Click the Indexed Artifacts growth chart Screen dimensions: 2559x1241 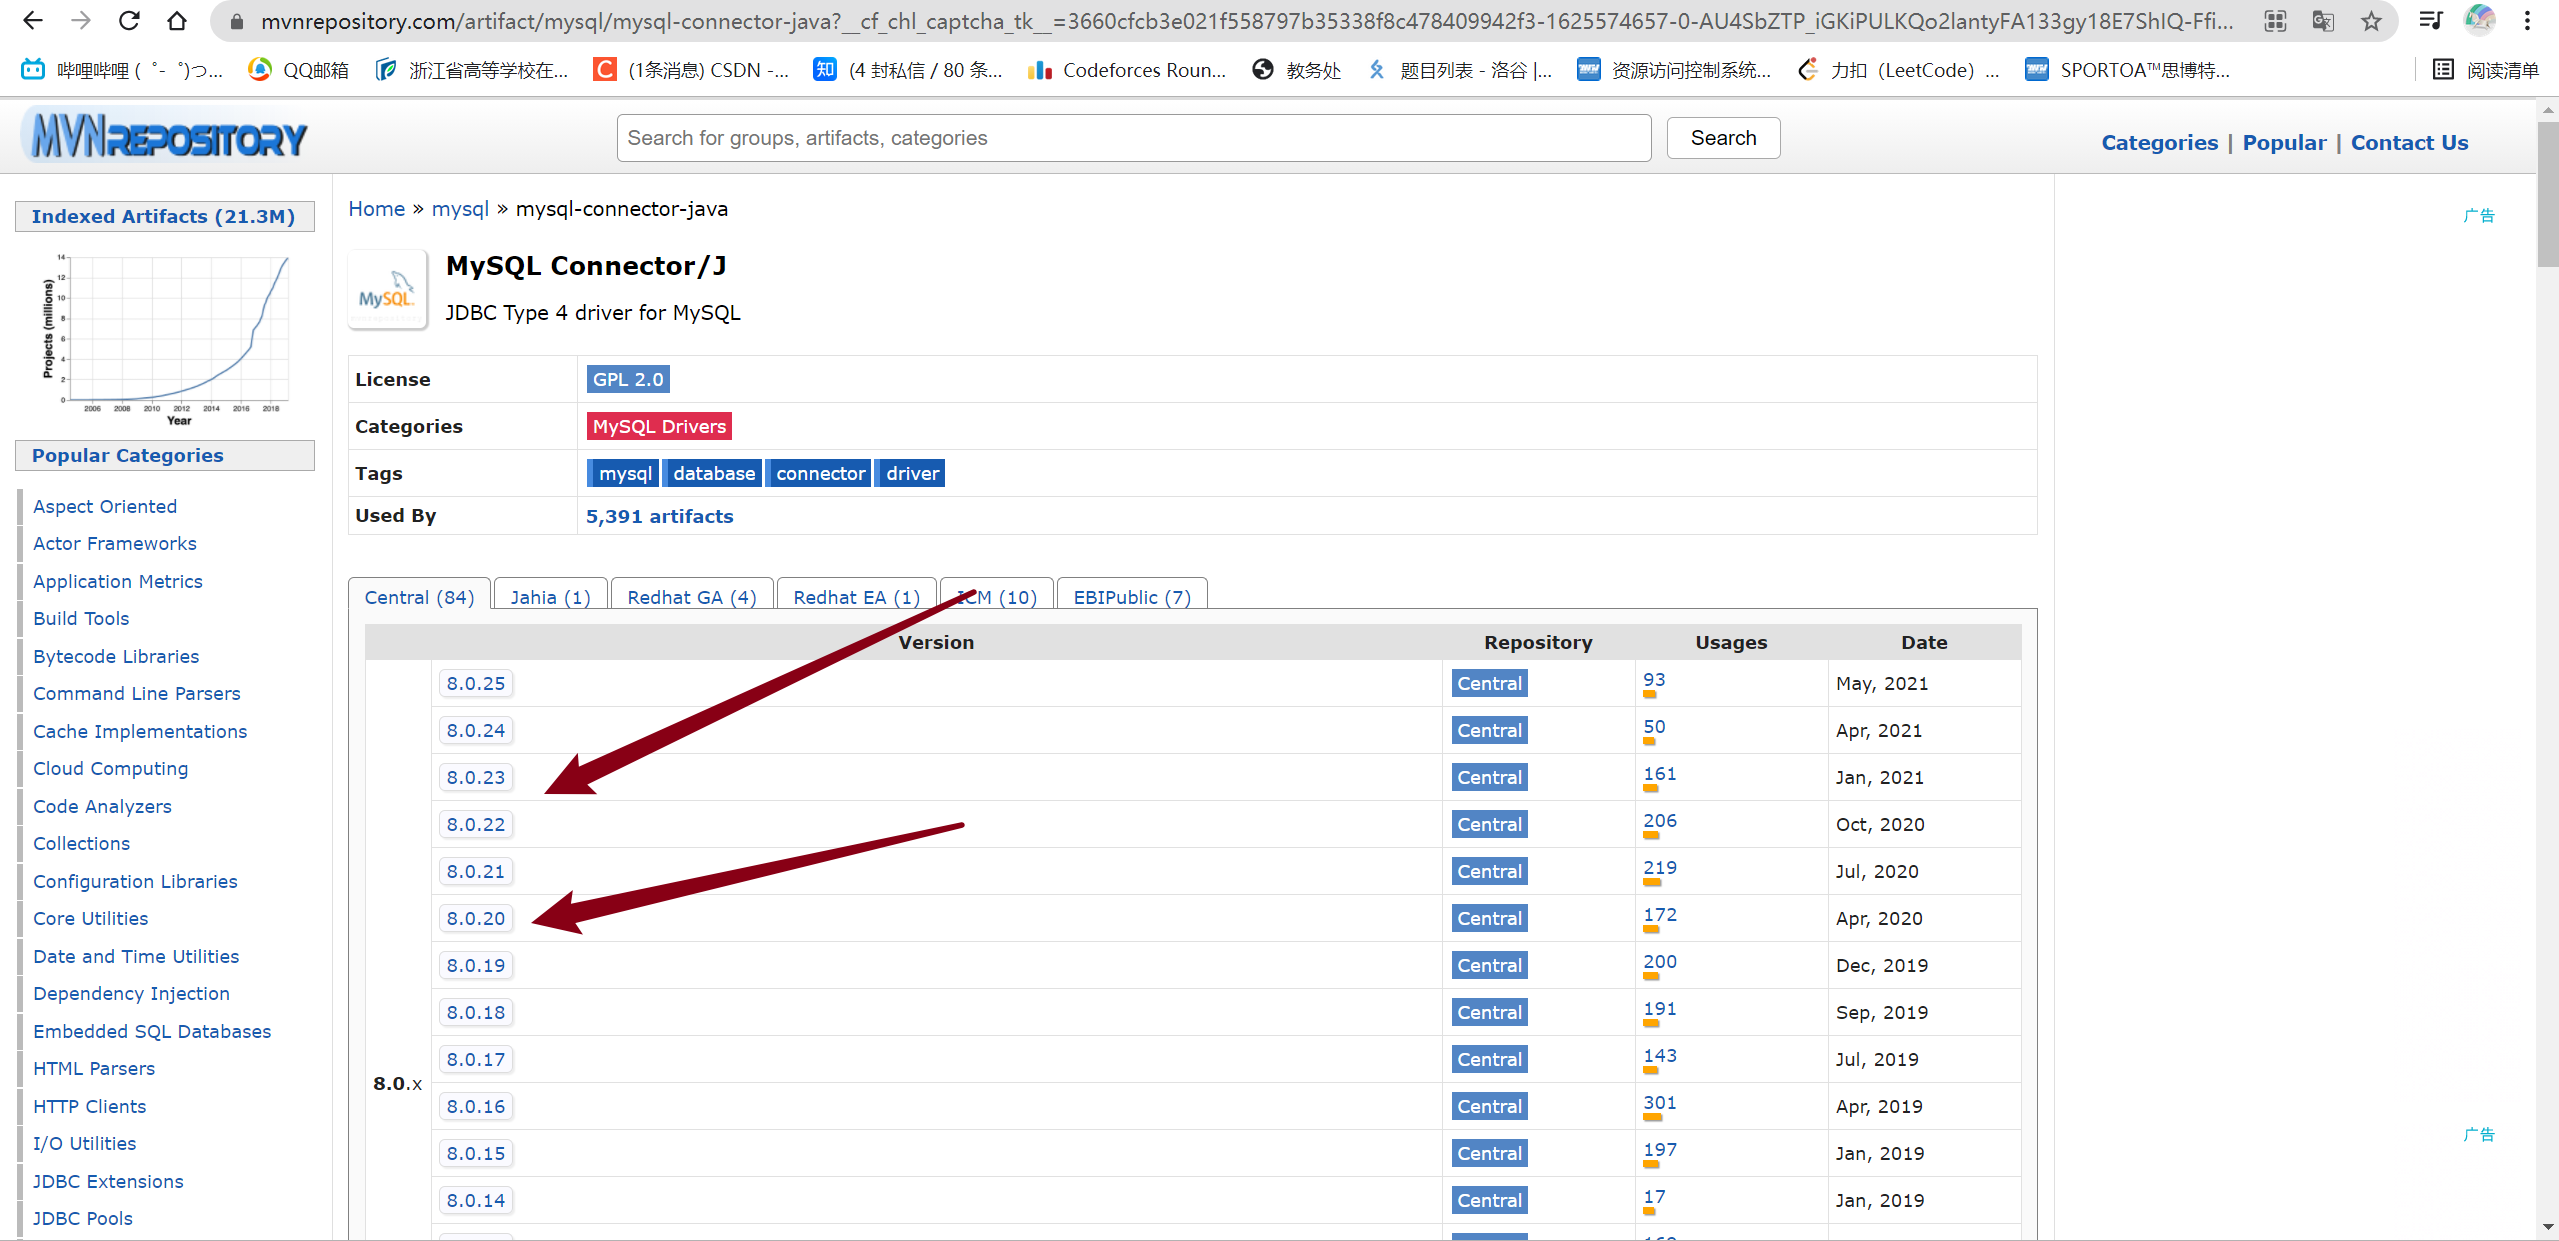[166, 338]
